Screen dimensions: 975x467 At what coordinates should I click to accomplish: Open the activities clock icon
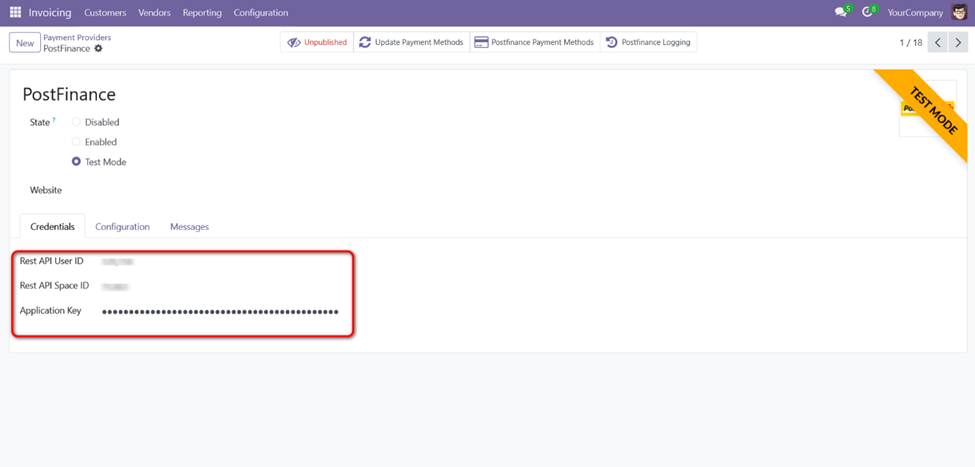[868, 13]
